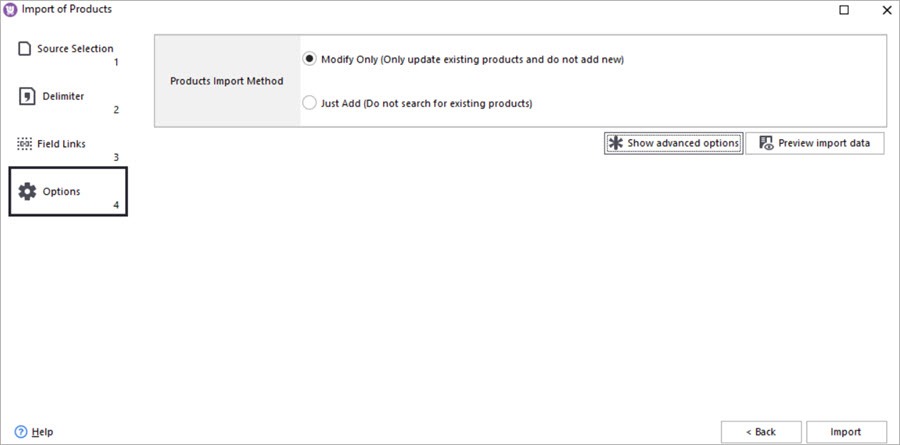Click the Options gear icon

27,191
